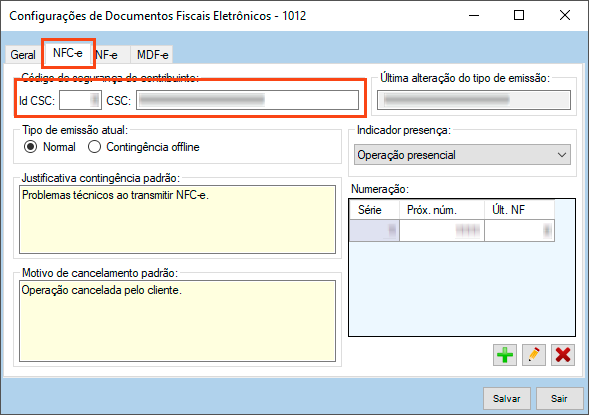Viewport: 589px width, 415px height.
Task: Click the Últ. NF column header
Action: click(519, 210)
